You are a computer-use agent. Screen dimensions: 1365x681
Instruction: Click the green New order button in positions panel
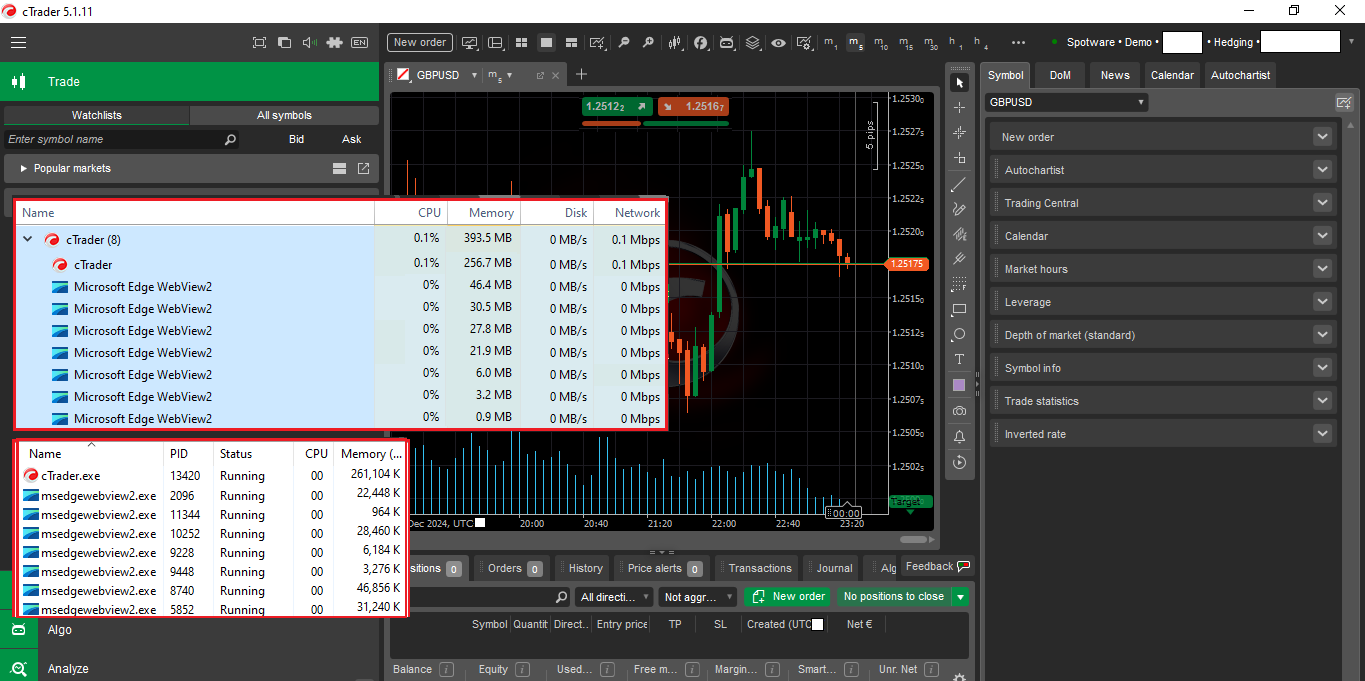(788, 597)
